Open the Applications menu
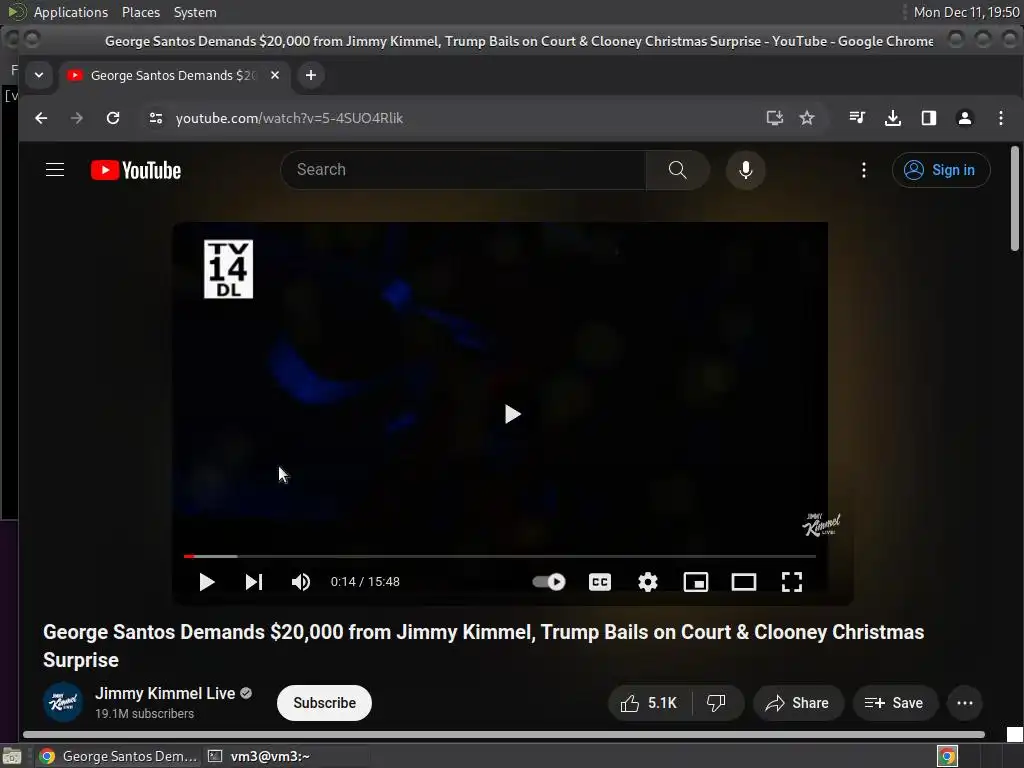 pyautogui.click(x=71, y=12)
